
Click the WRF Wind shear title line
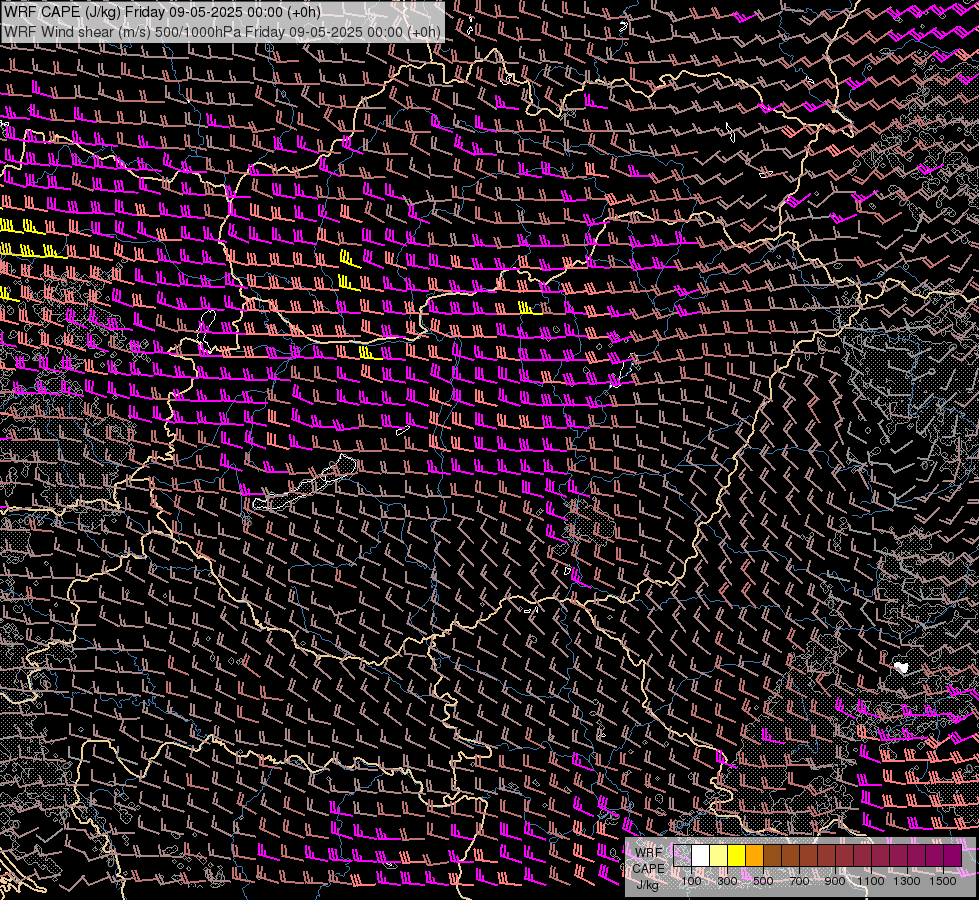(222, 31)
